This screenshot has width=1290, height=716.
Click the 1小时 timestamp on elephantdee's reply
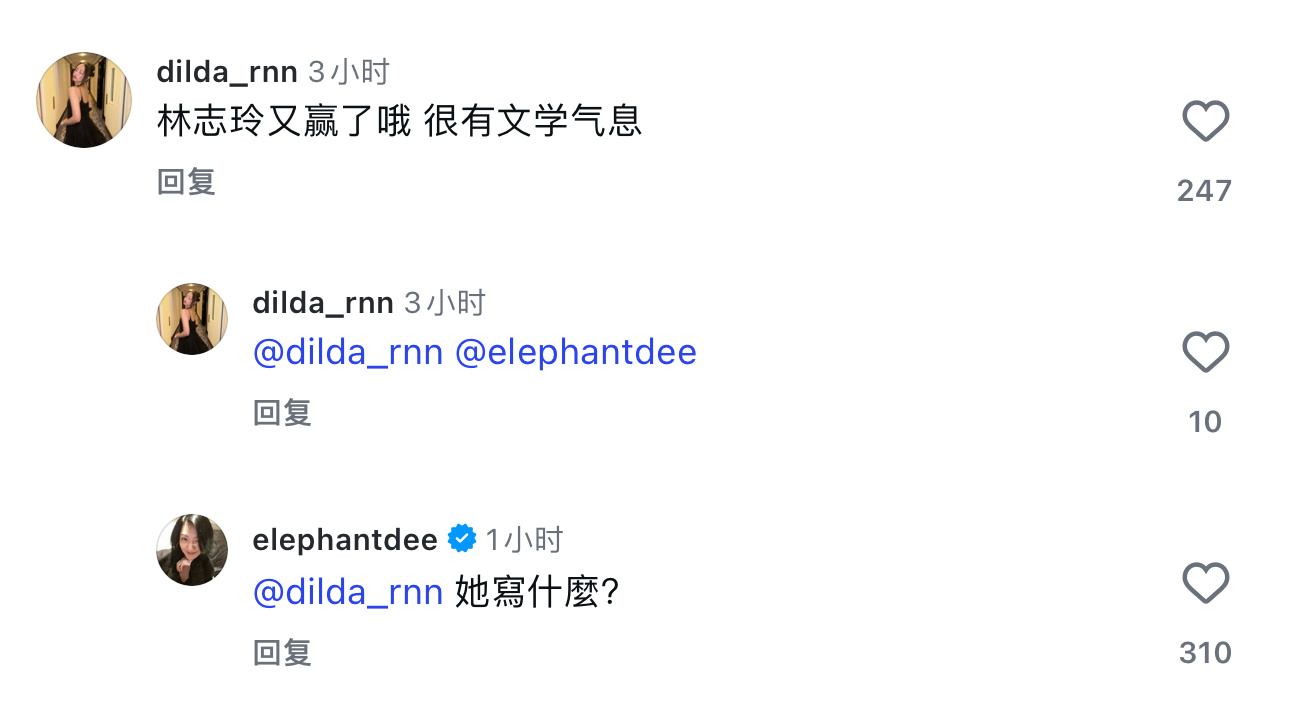pos(525,540)
